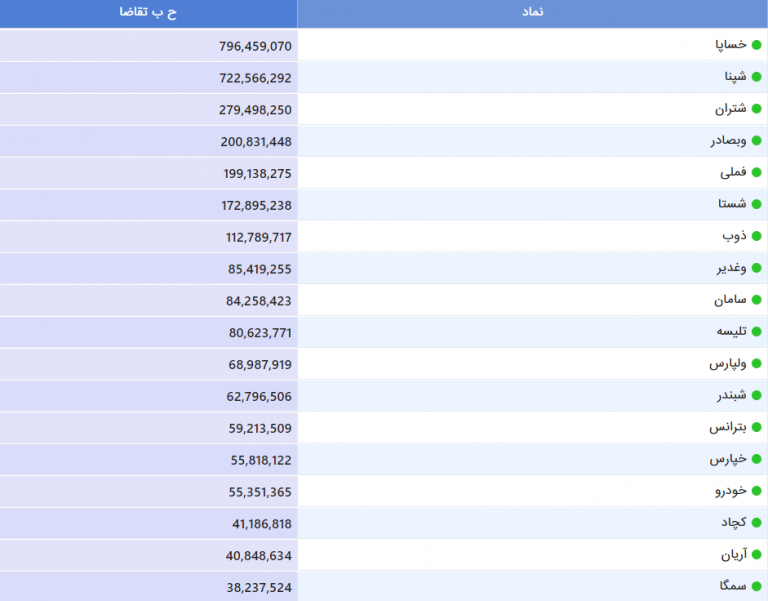Select the green dot for شبندر
This screenshot has width=768, height=601.
pyautogui.click(x=756, y=395)
